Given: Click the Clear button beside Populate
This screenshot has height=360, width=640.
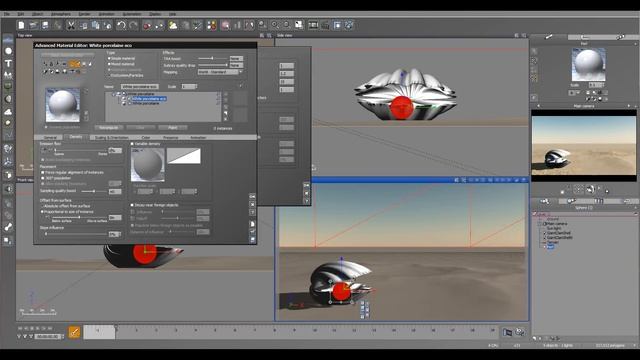Looking at the screenshot, I should (x=140, y=128).
